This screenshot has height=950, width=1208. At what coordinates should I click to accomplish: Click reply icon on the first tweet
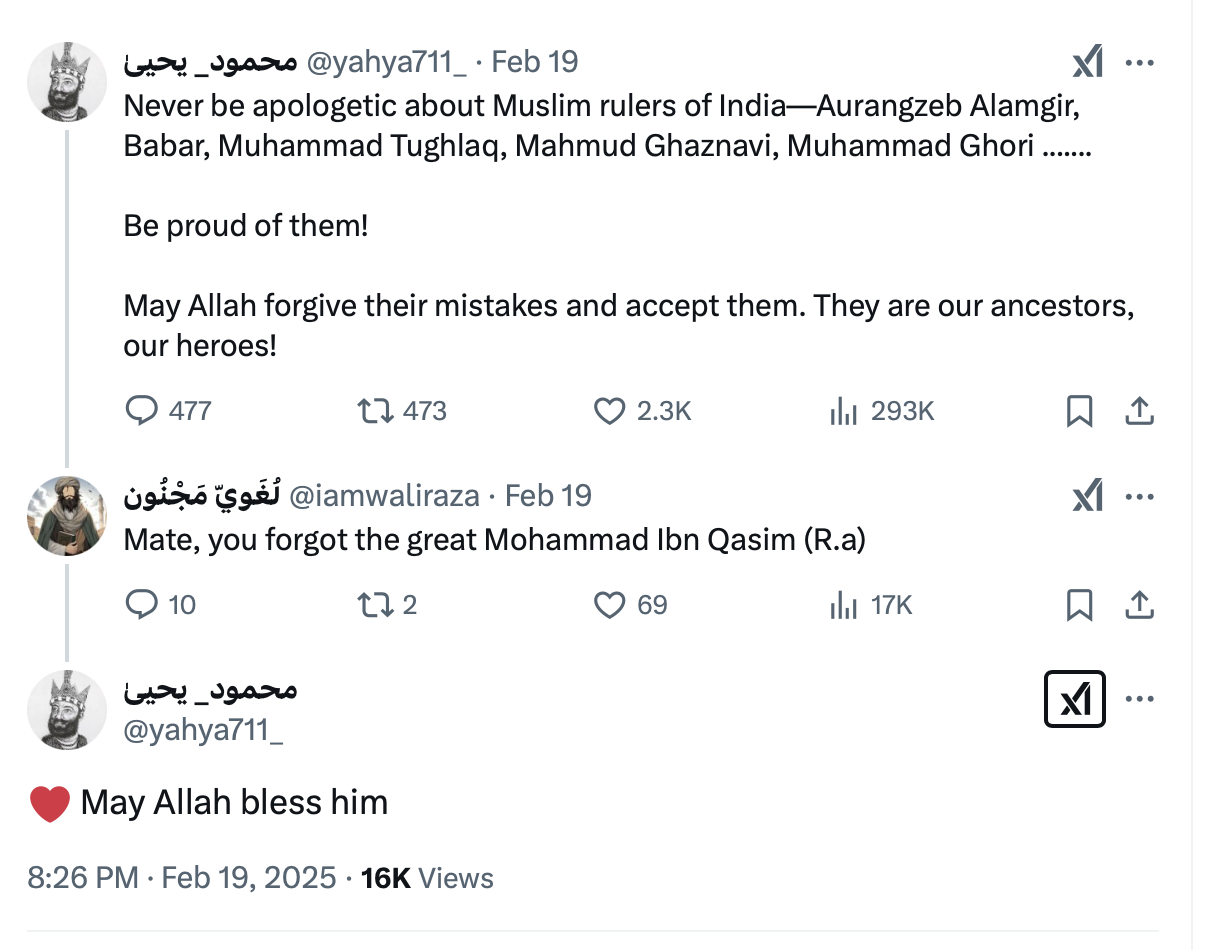pyautogui.click(x=142, y=411)
